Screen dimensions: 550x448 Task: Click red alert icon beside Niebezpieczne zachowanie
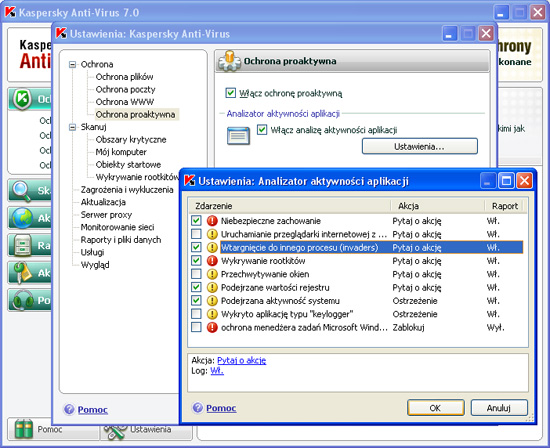coord(212,221)
